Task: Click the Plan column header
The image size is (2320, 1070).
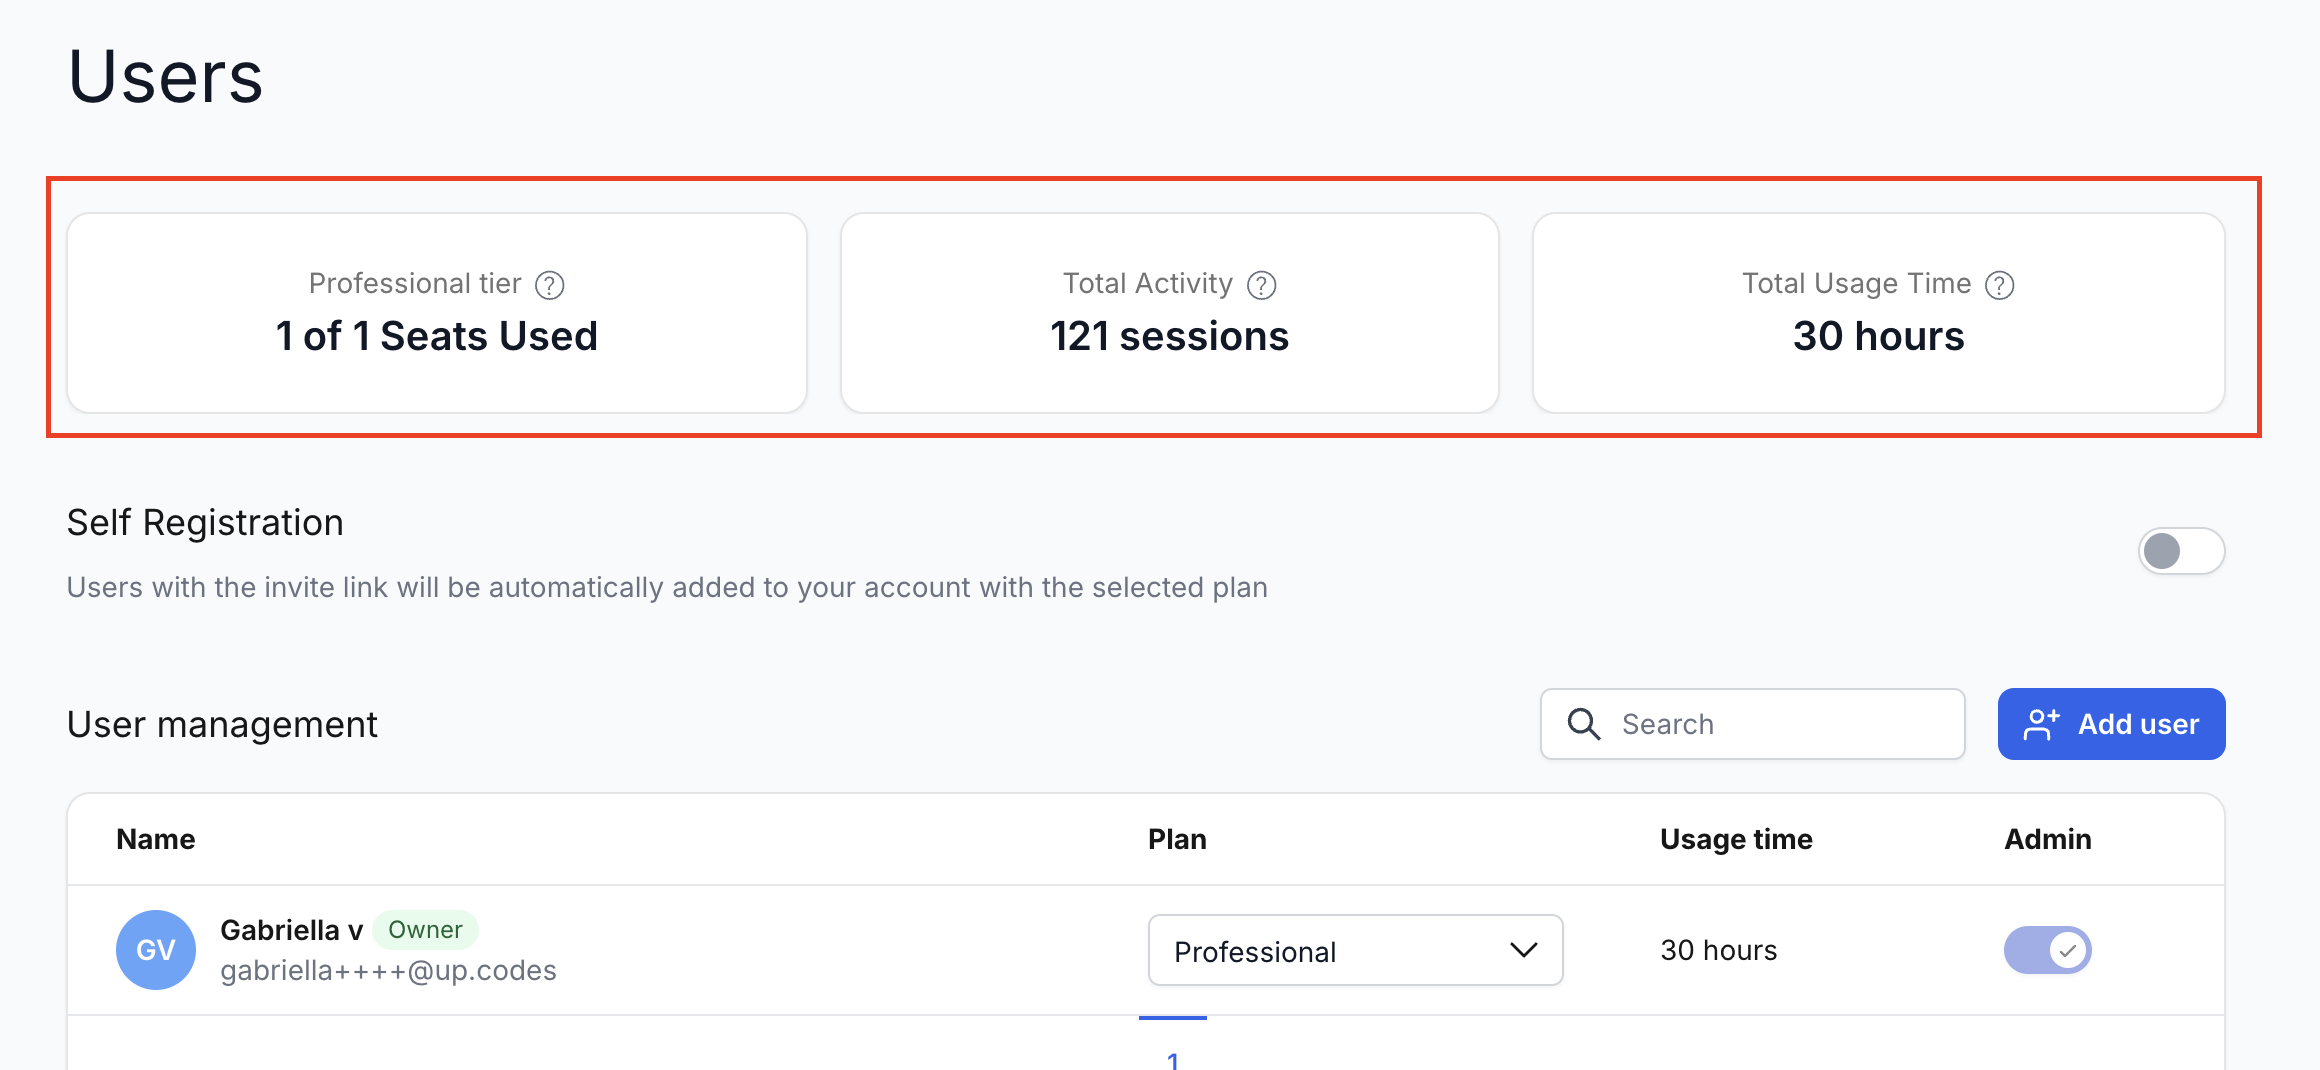Action: (1177, 839)
